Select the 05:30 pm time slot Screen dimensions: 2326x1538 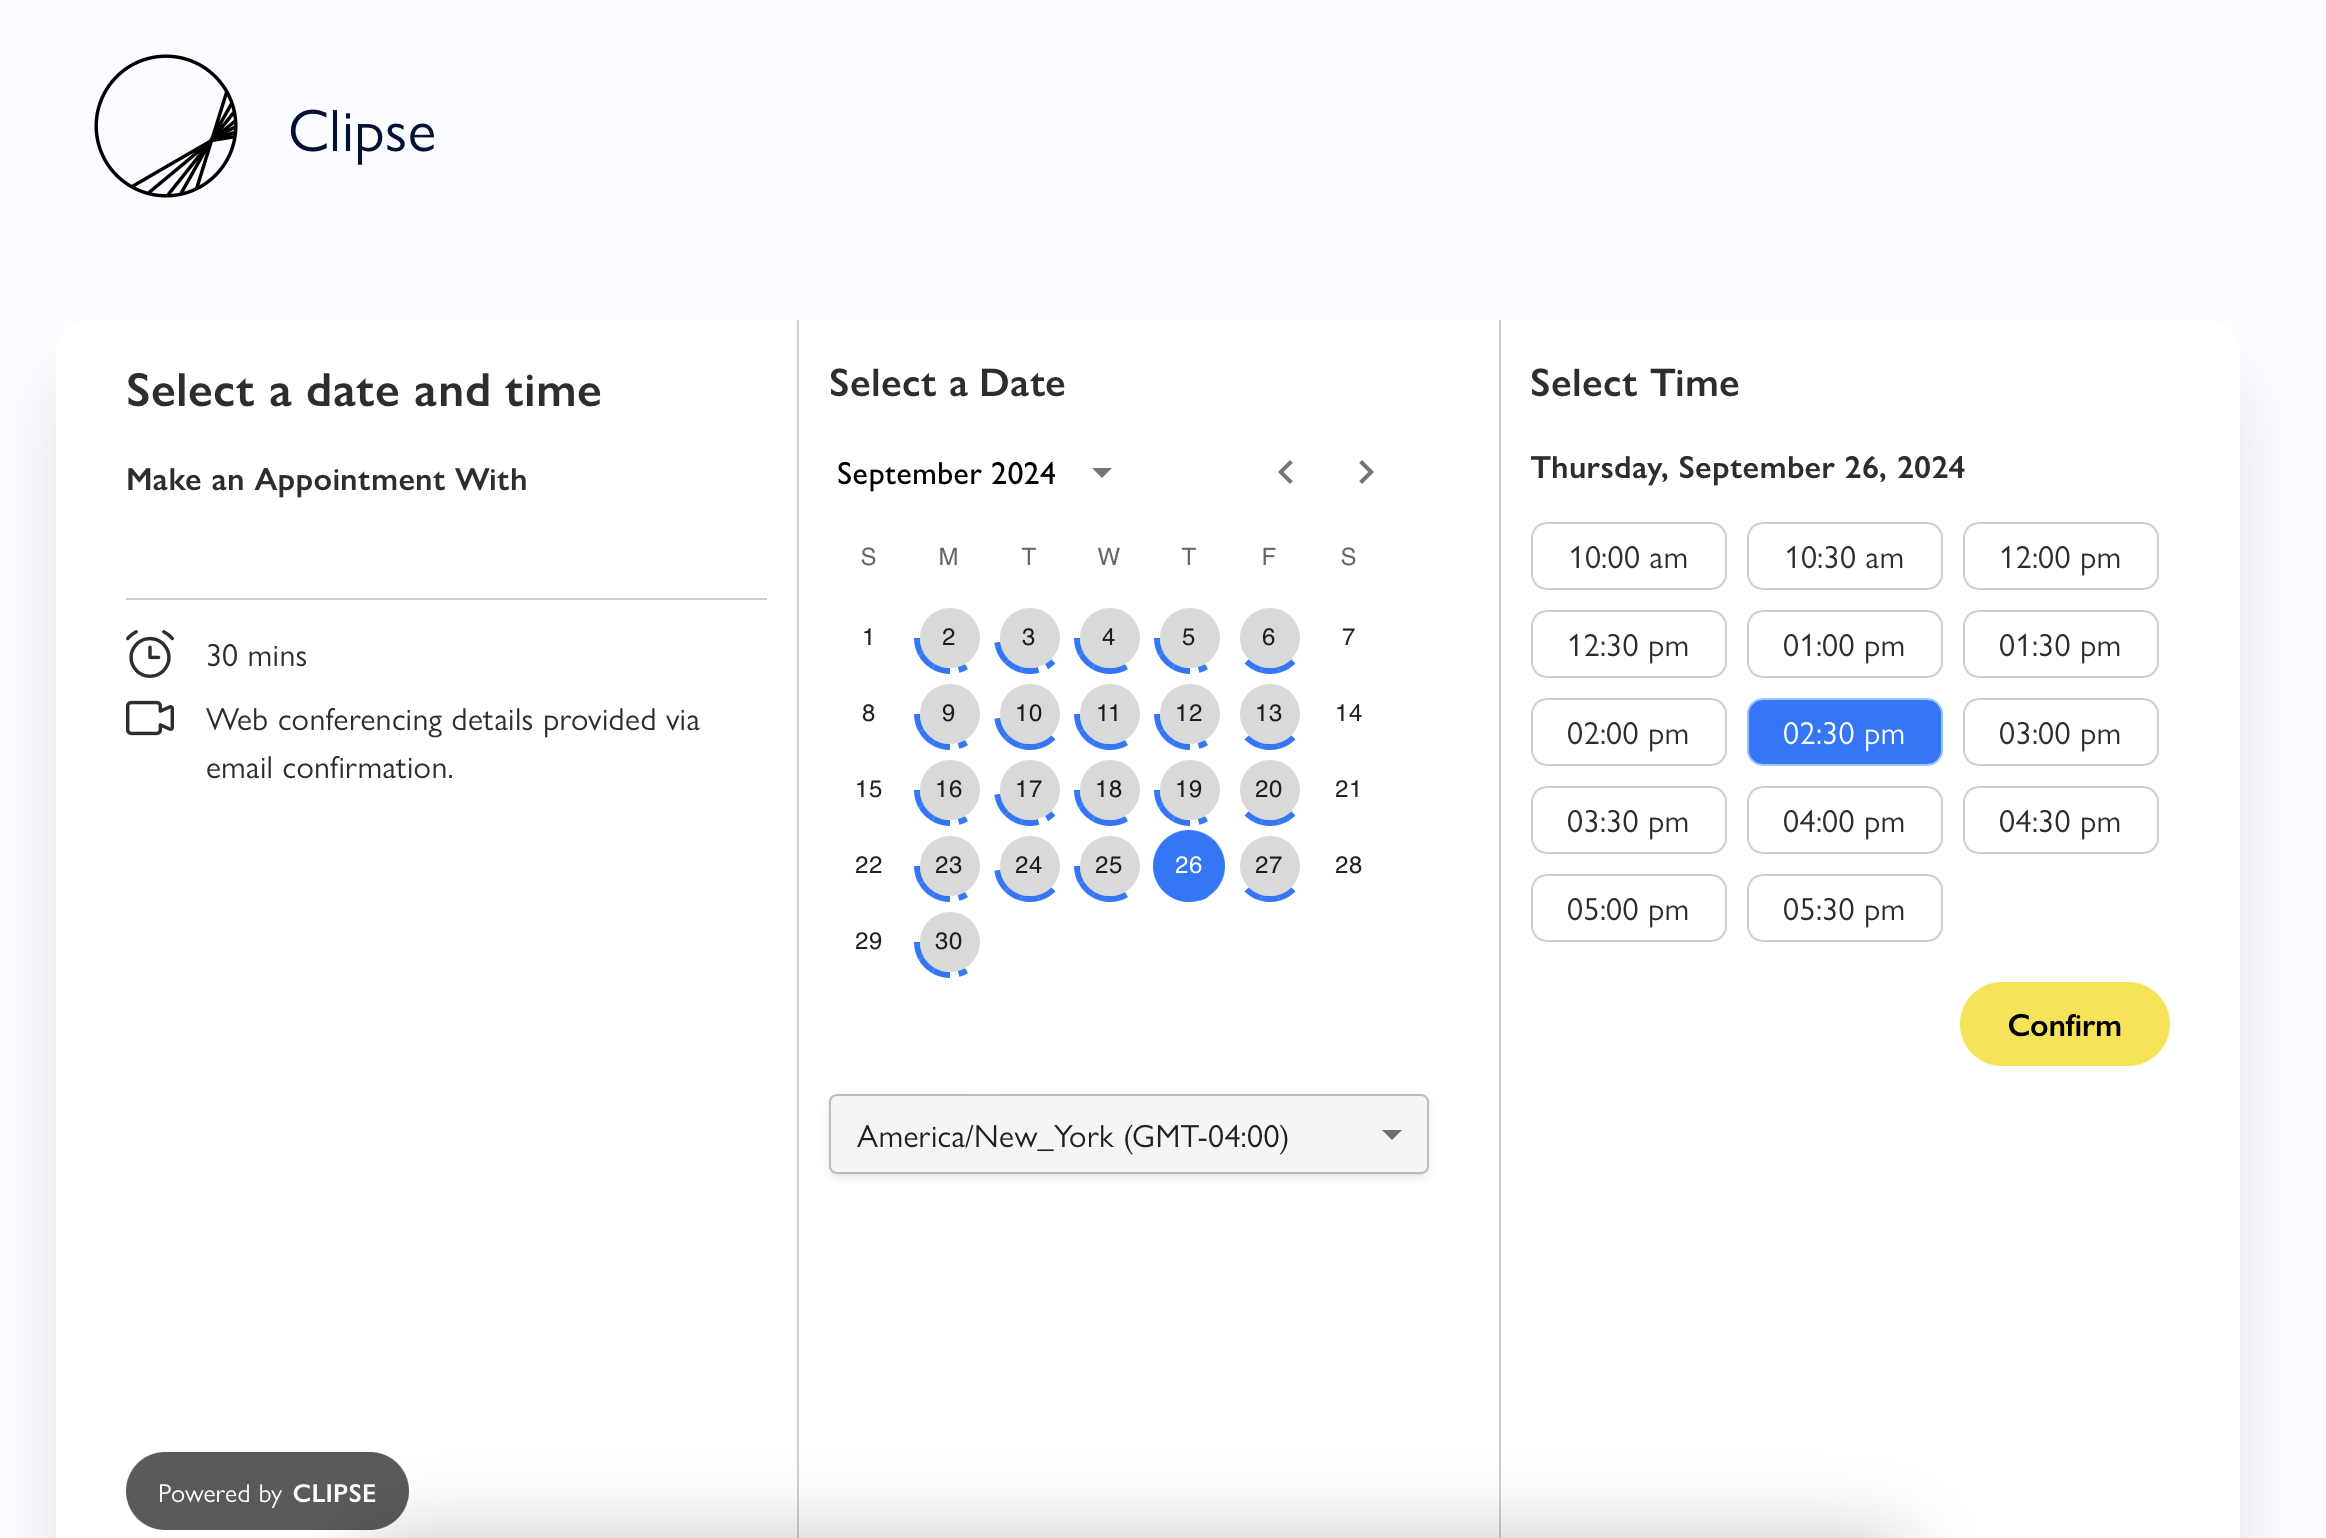pyautogui.click(x=1845, y=908)
